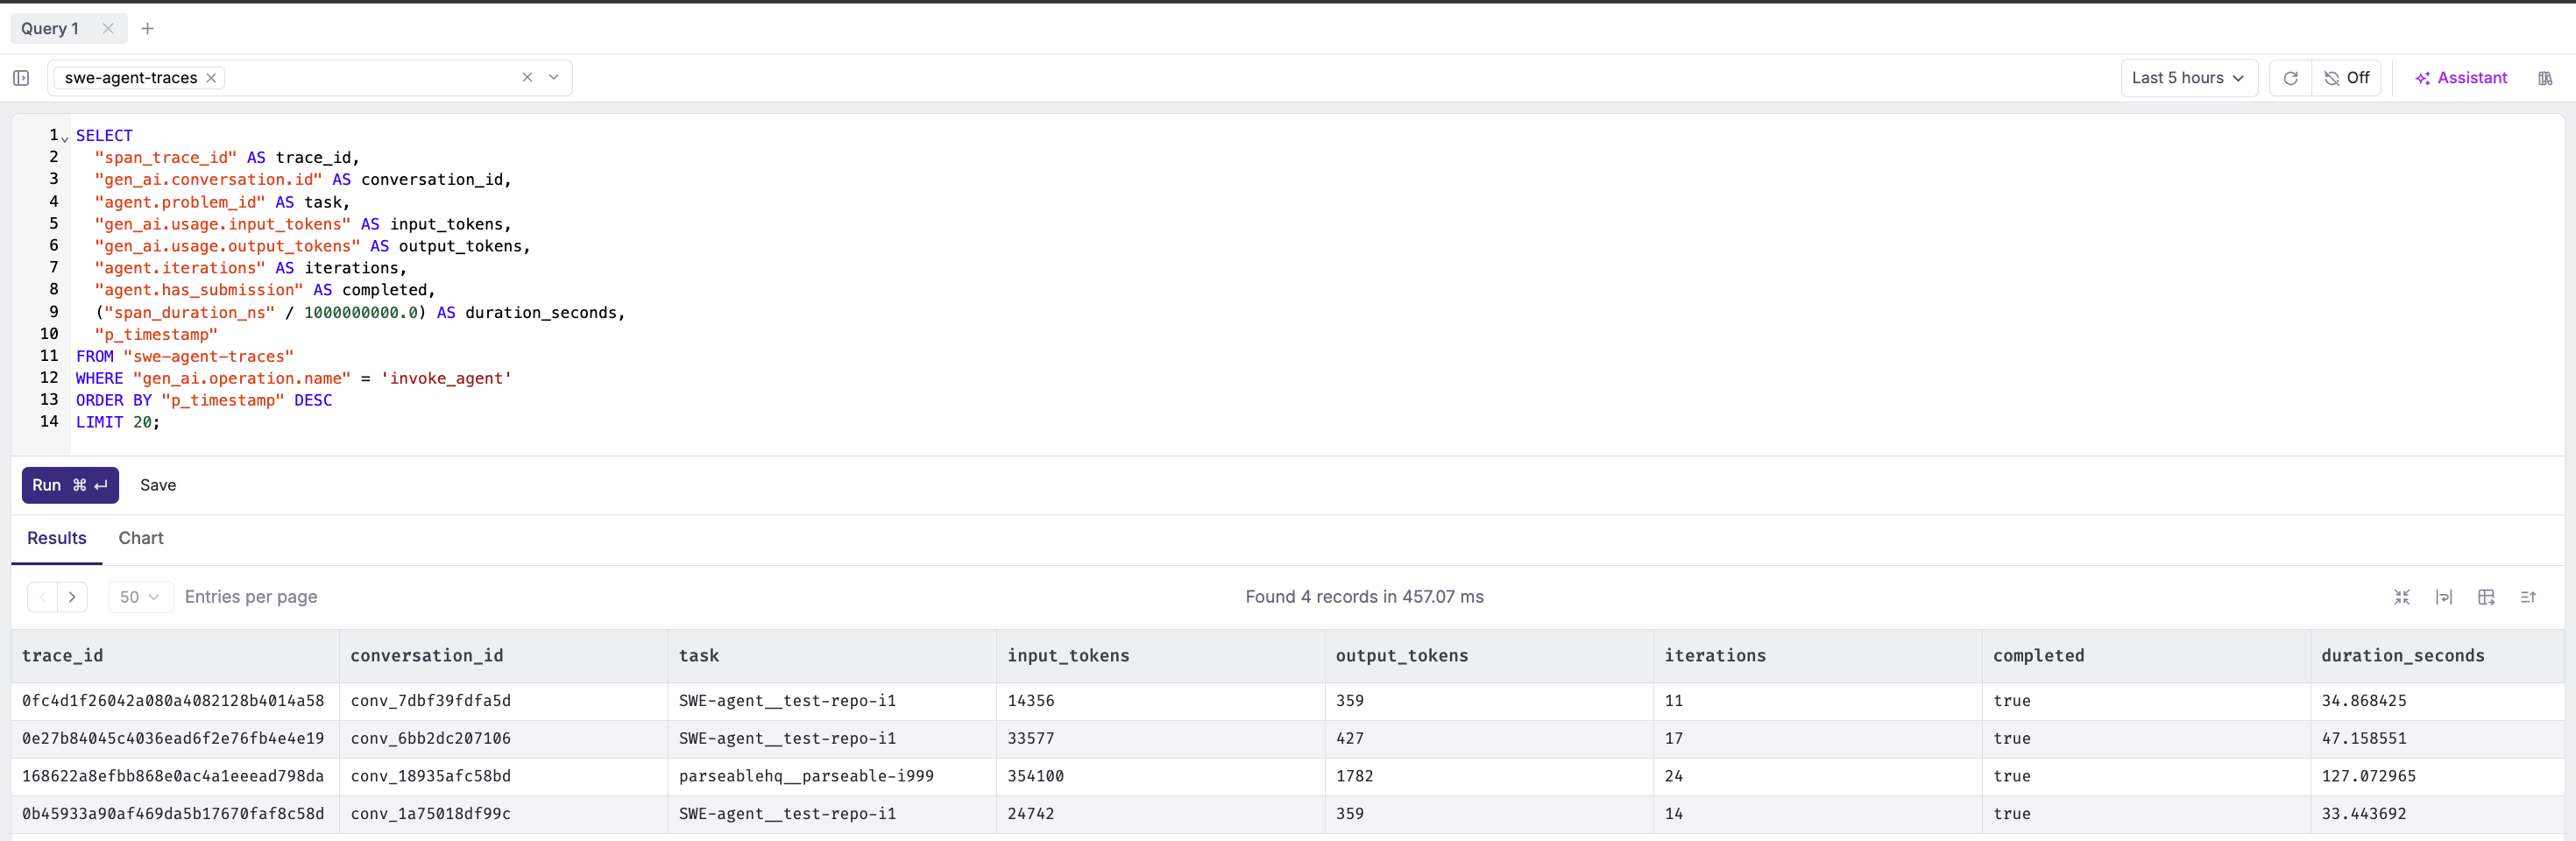The image size is (2576, 841).
Task: Open the library icon beside Assistant
Action: [x=2544, y=78]
